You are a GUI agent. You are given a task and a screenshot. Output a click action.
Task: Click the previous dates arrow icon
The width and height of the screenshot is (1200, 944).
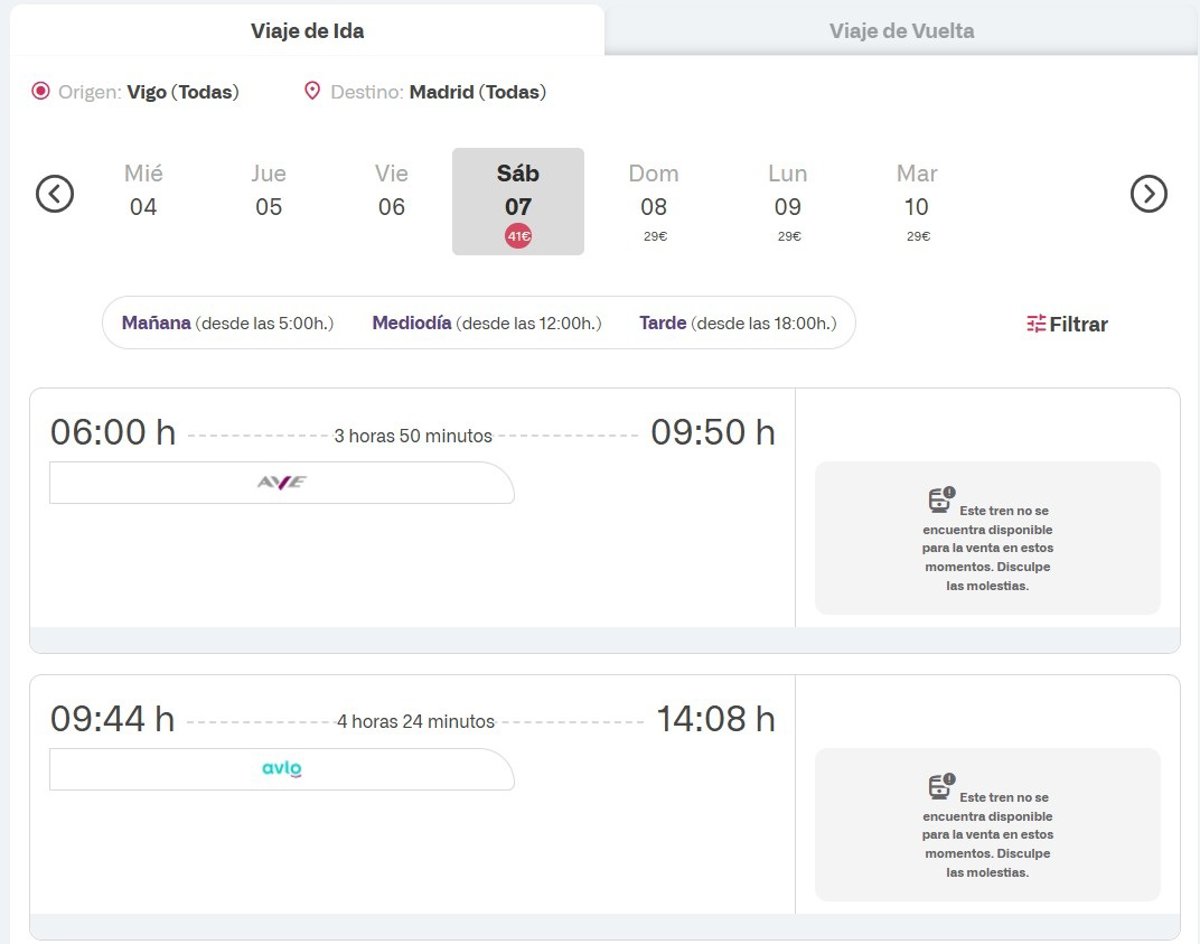[x=55, y=193]
